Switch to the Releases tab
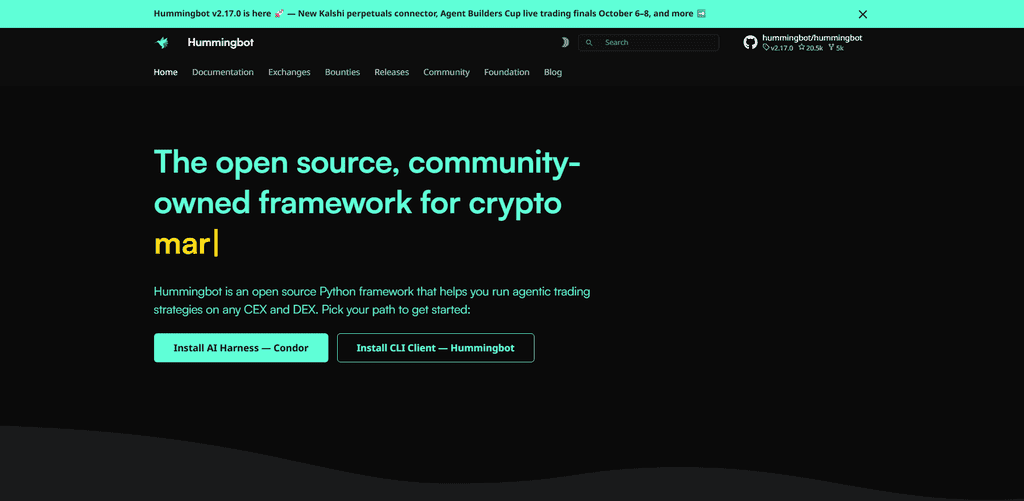This screenshot has width=1024, height=501. pyautogui.click(x=392, y=73)
